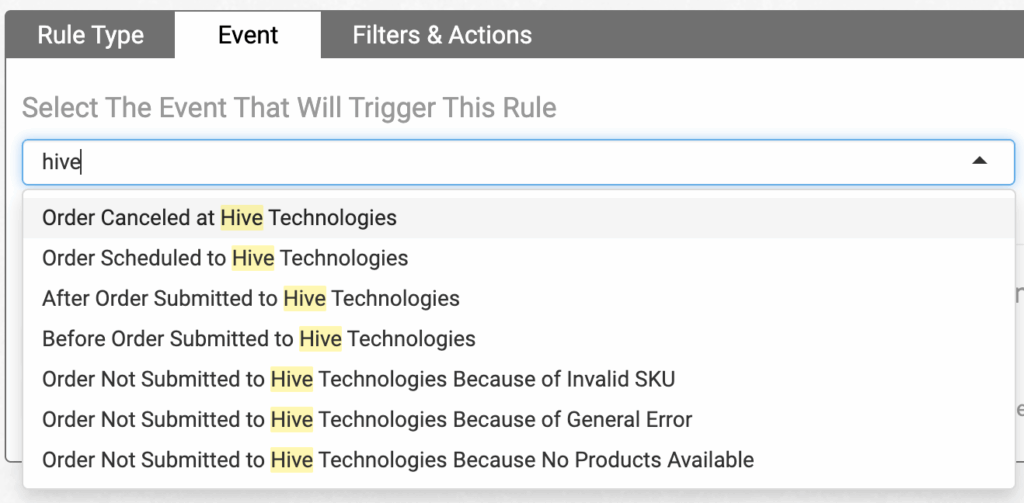
Task: Click highlighted Hive in the Order Canceled option
Action: click(x=242, y=218)
